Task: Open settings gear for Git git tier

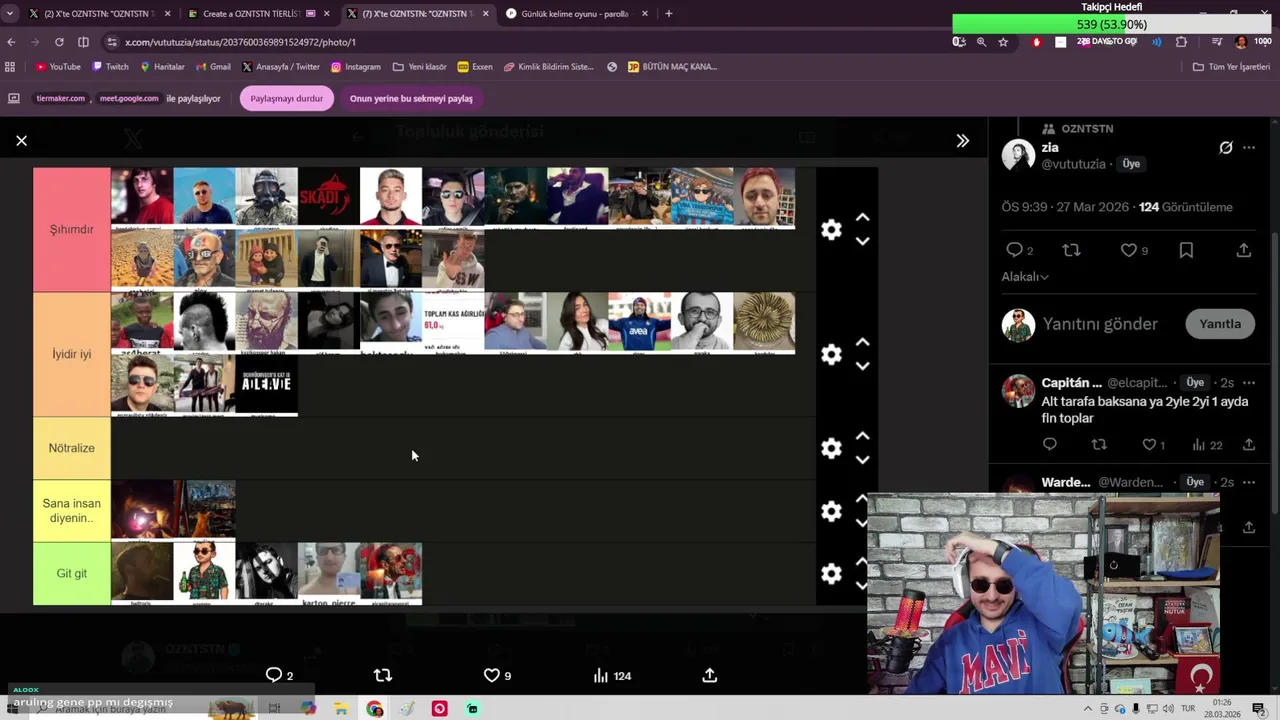Action: coord(831,573)
